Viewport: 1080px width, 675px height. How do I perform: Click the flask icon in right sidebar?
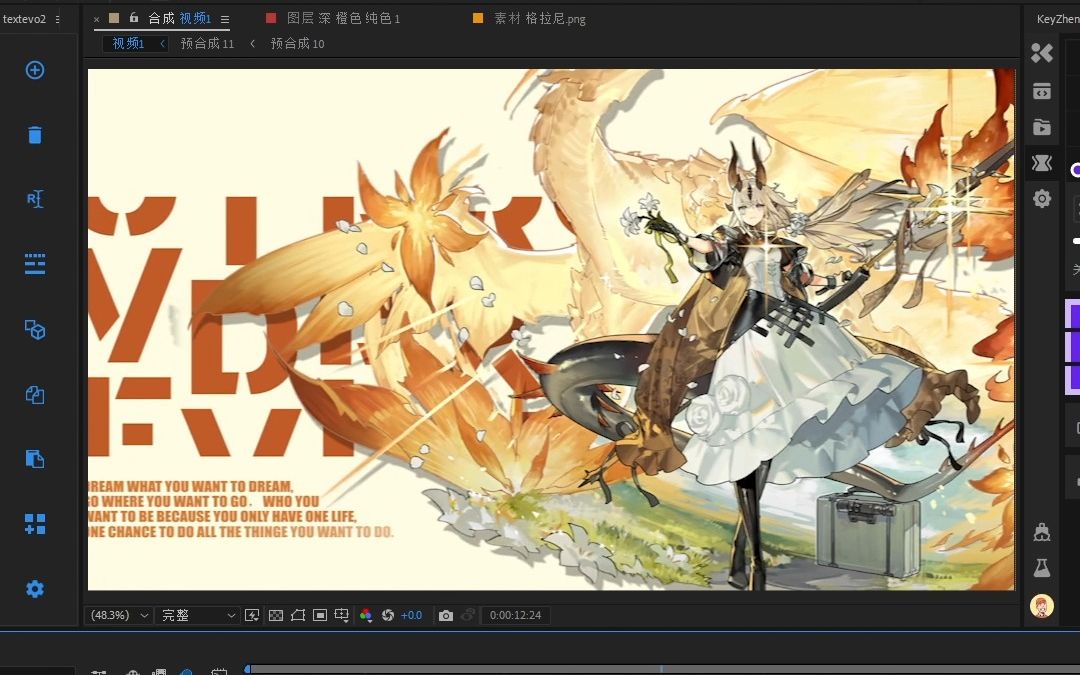point(1042,568)
